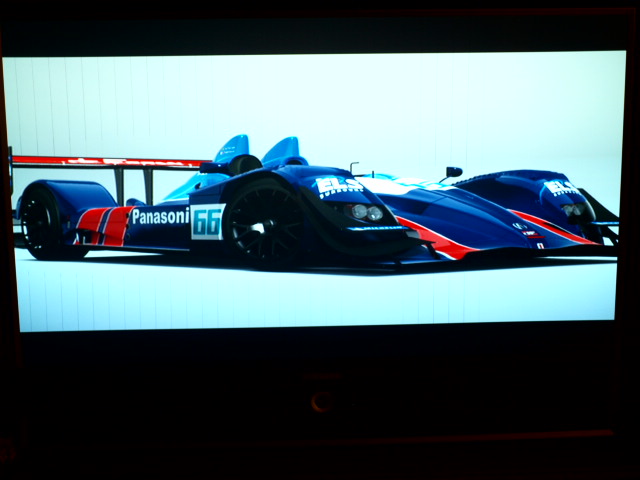Click the near car's headlight cluster

[x=367, y=212]
